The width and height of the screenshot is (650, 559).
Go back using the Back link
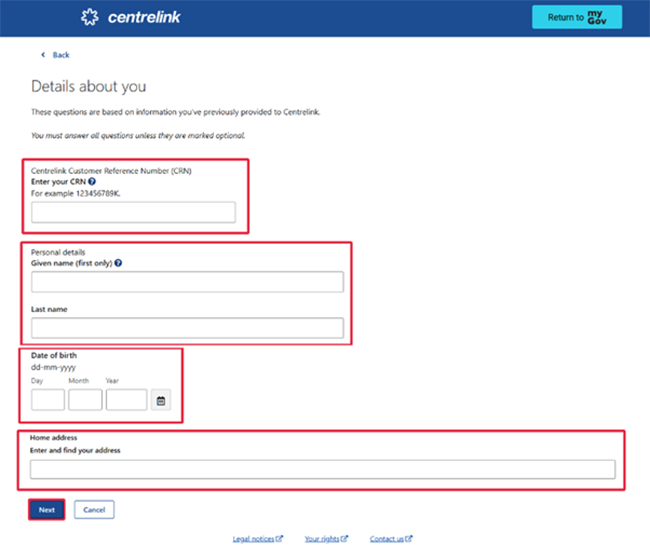point(60,55)
